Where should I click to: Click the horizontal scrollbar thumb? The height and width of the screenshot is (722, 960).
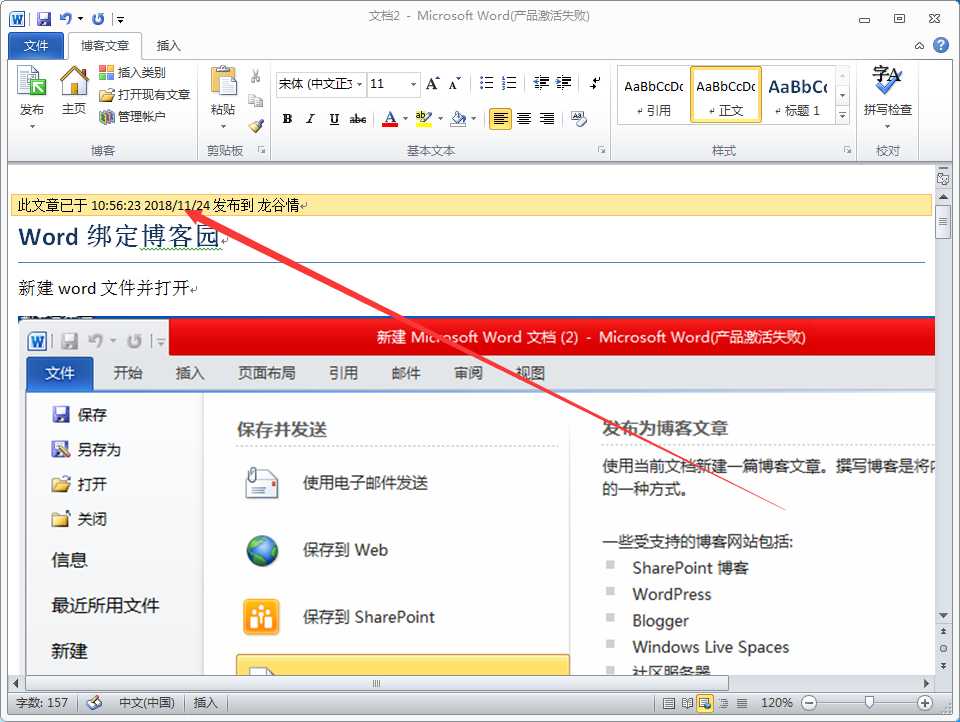click(x=377, y=683)
